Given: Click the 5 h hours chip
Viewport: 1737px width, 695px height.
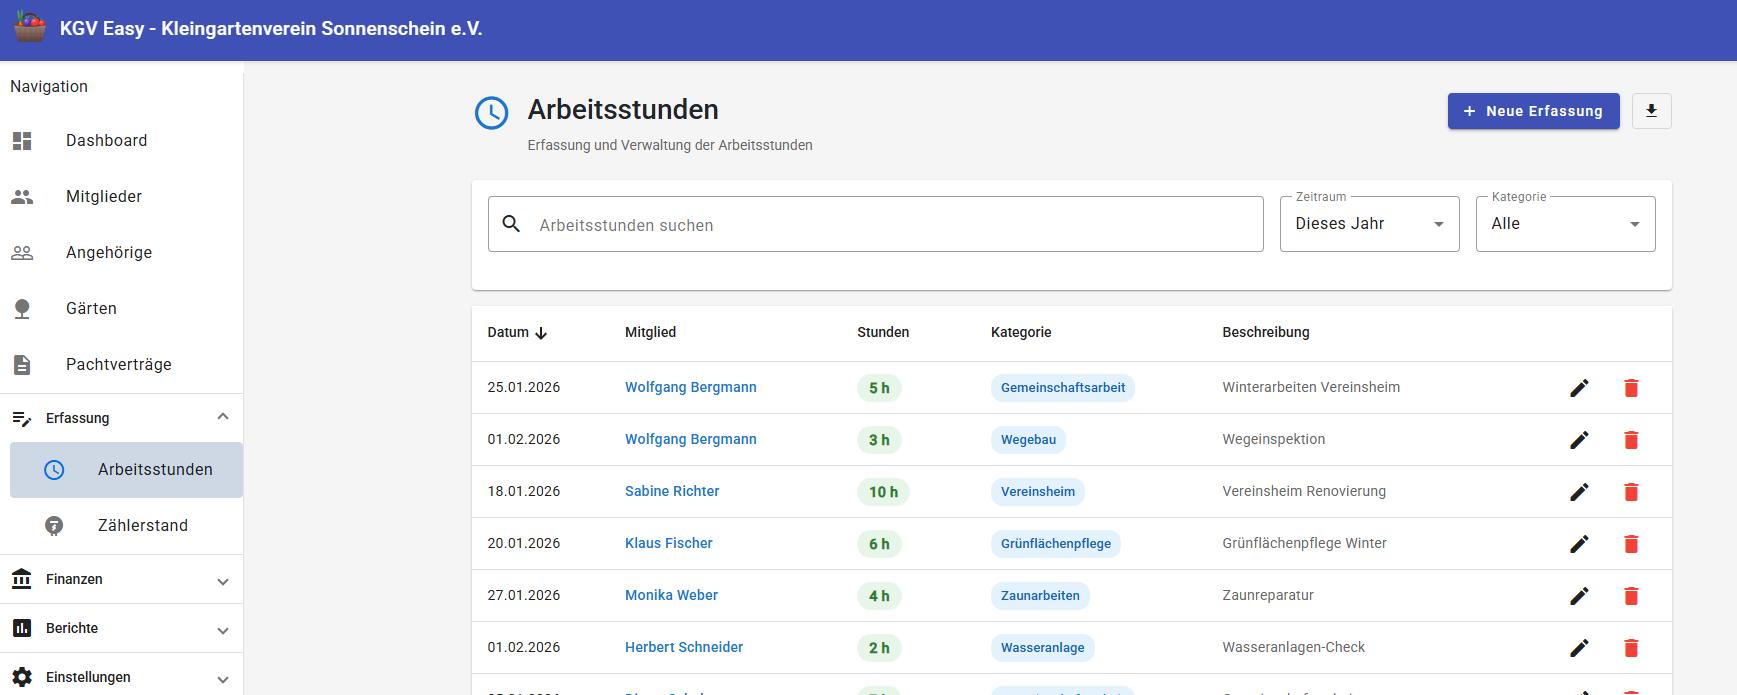Looking at the screenshot, I should (879, 388).
